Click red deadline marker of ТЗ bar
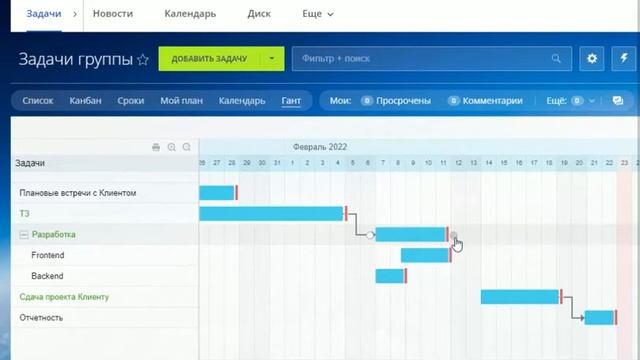Screen dimensions: 640x360 [346, 214]
